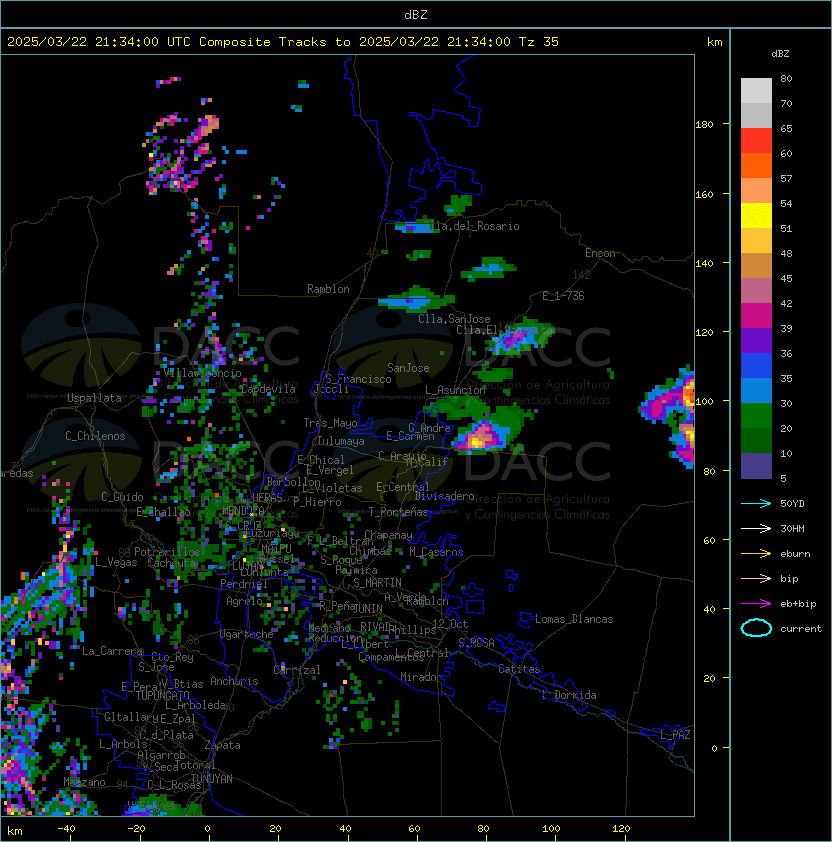Click the 'Catitas' place label
Viewport: 832px width, 842px height.
[519, 669]
